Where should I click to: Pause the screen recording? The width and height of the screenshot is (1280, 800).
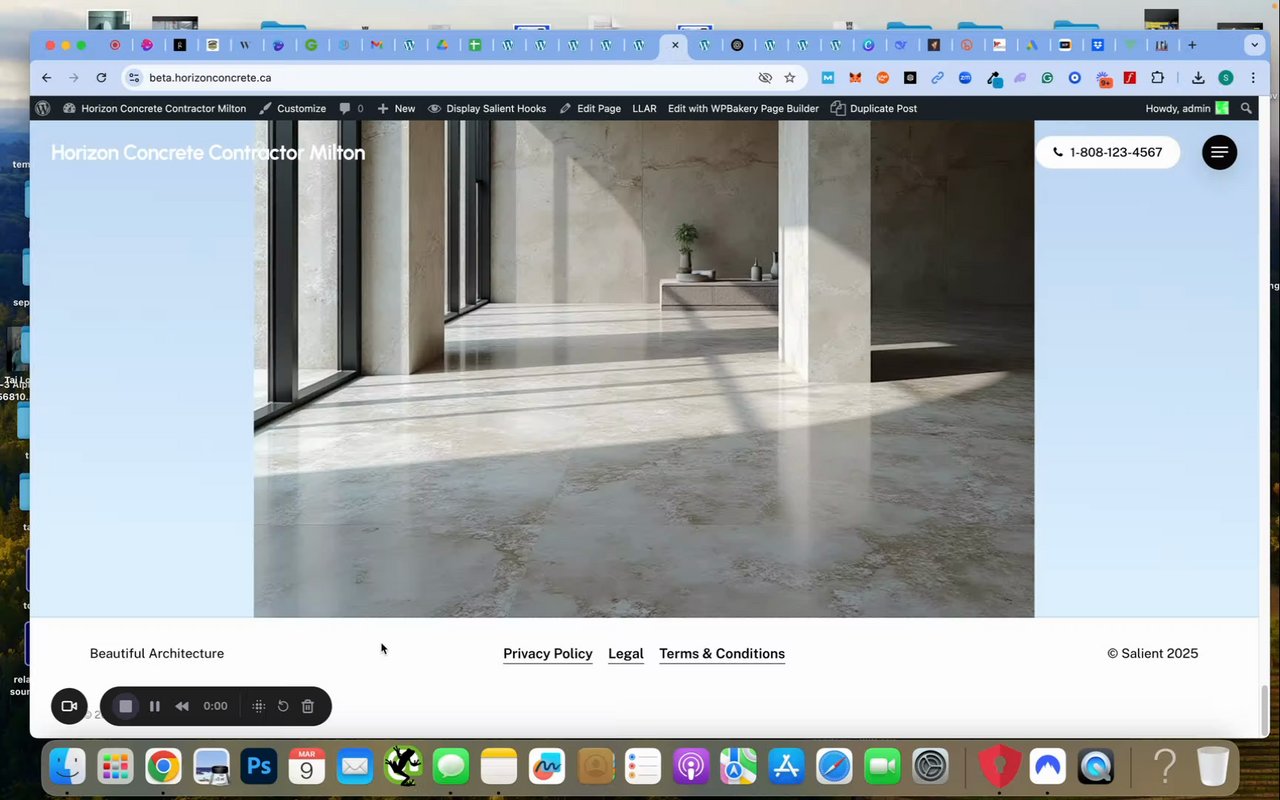pos(155,706)
